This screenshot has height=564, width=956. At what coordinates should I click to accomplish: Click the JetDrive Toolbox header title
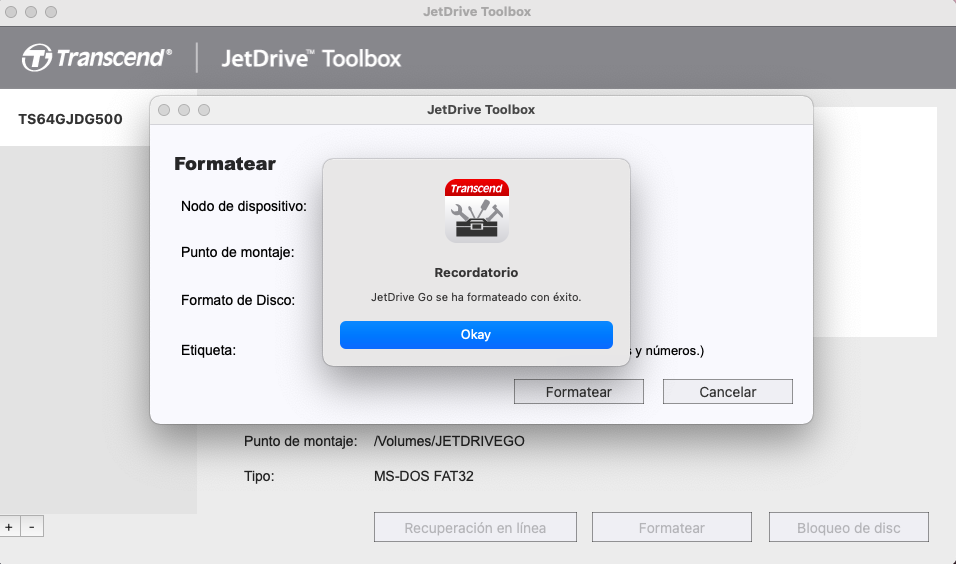311,59
